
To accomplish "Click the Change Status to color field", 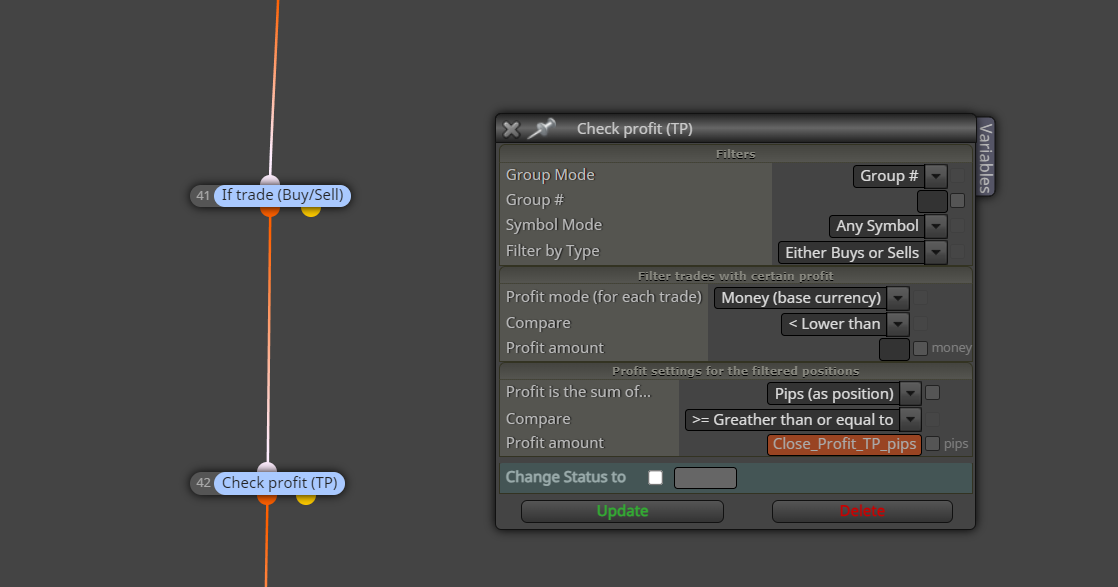I will click(705, 478).
